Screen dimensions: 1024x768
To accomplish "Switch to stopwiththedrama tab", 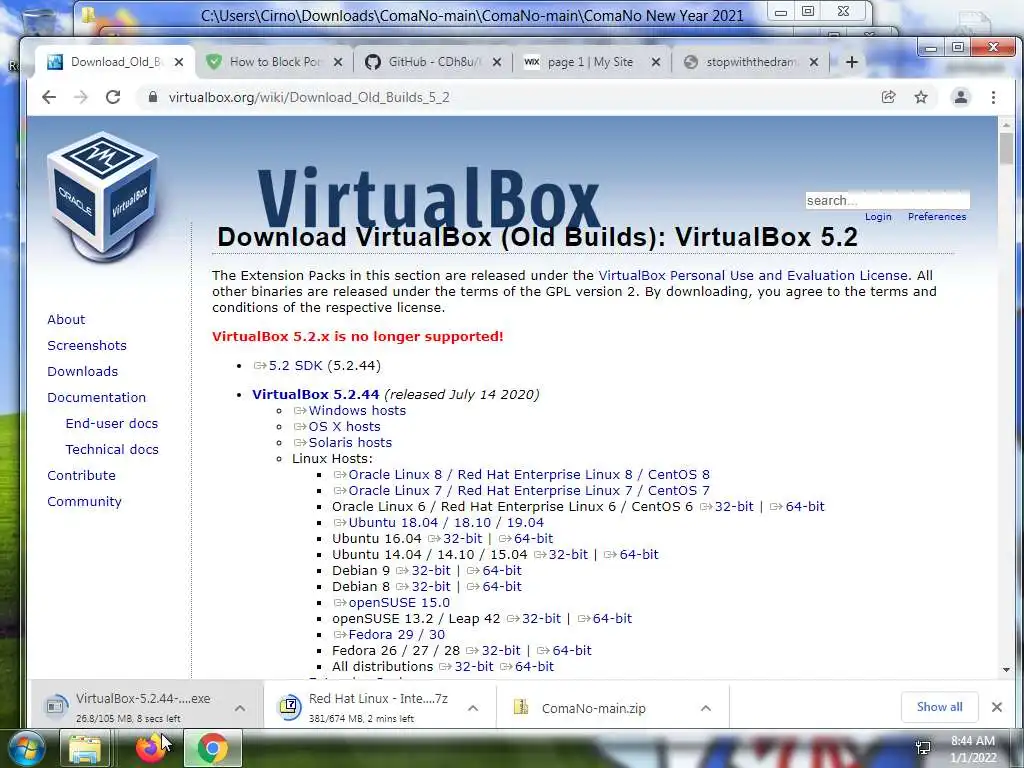I will [x=750, y=62].
